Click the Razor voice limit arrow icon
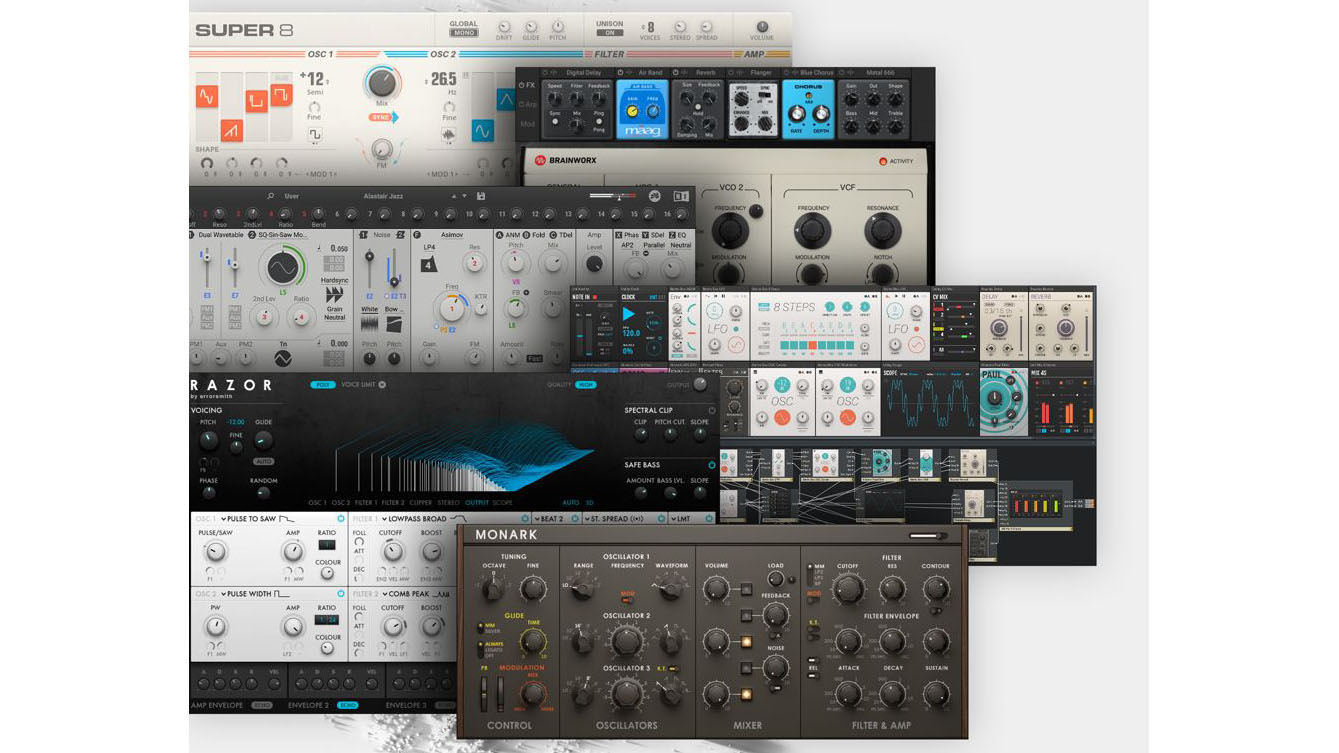This screenshot has height=753, width=1339. point(382,385)
